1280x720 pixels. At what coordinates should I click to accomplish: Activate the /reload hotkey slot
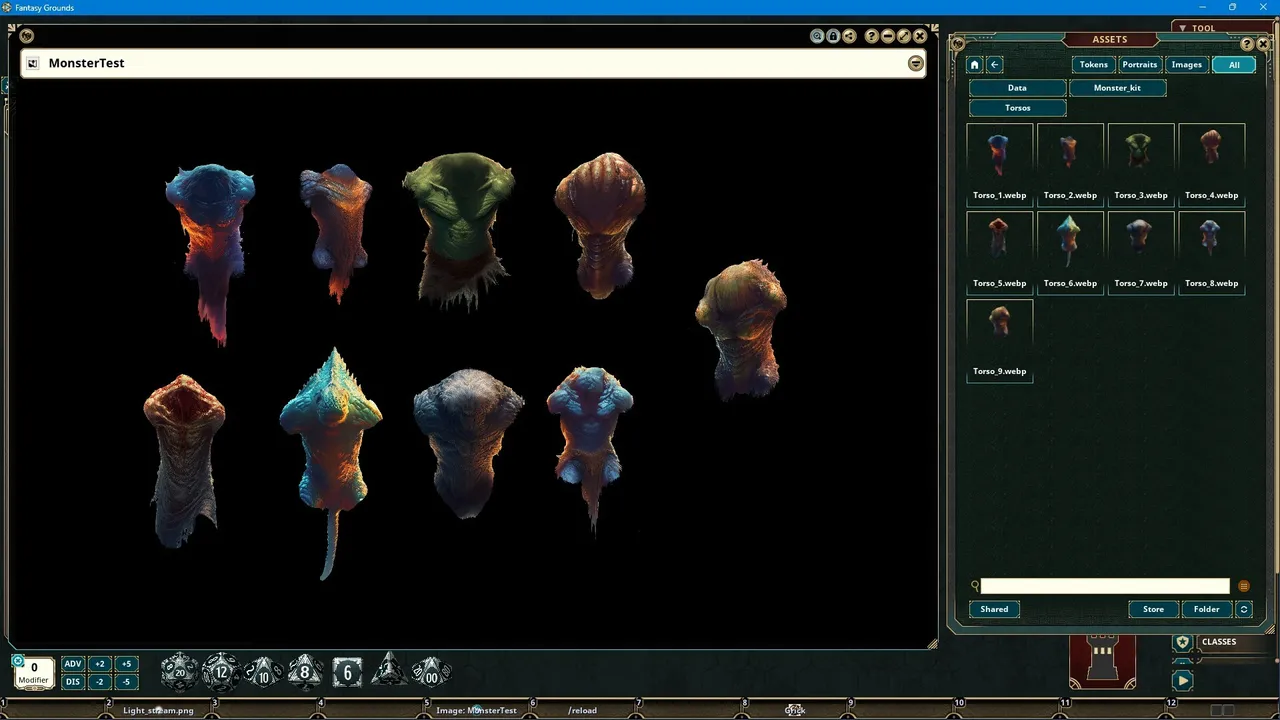[x=582, y=710]
